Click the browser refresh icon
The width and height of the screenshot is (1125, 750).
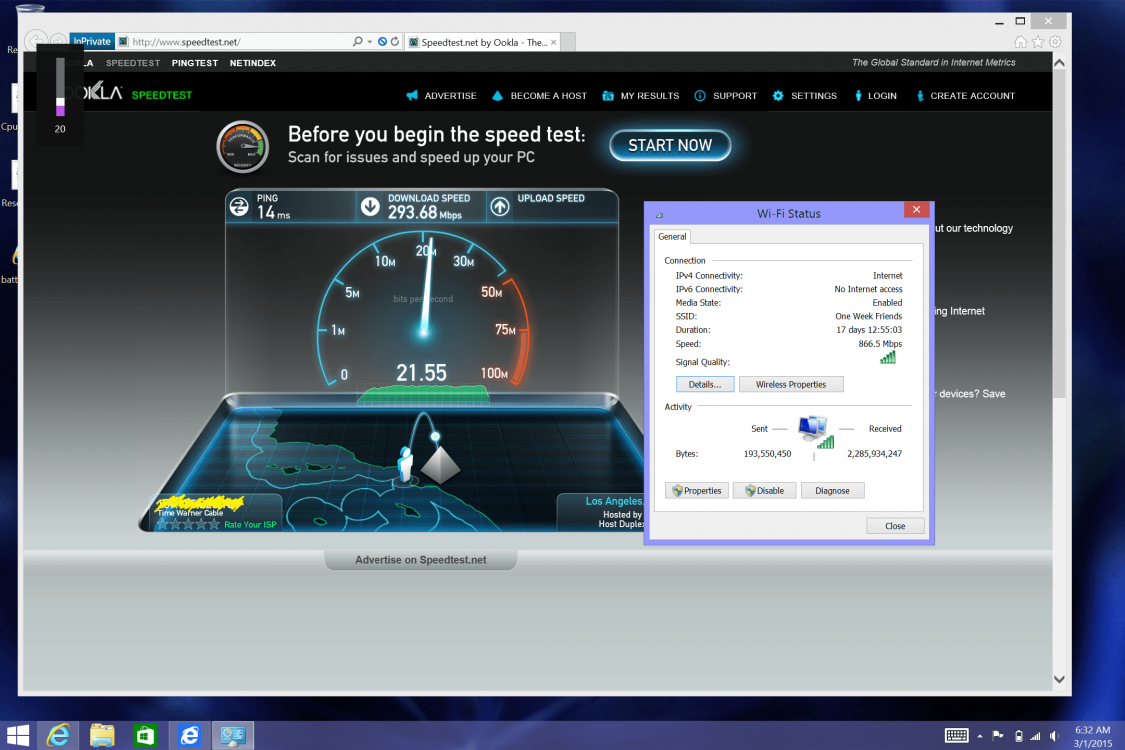pyautogui.click(x=395, y=42)
